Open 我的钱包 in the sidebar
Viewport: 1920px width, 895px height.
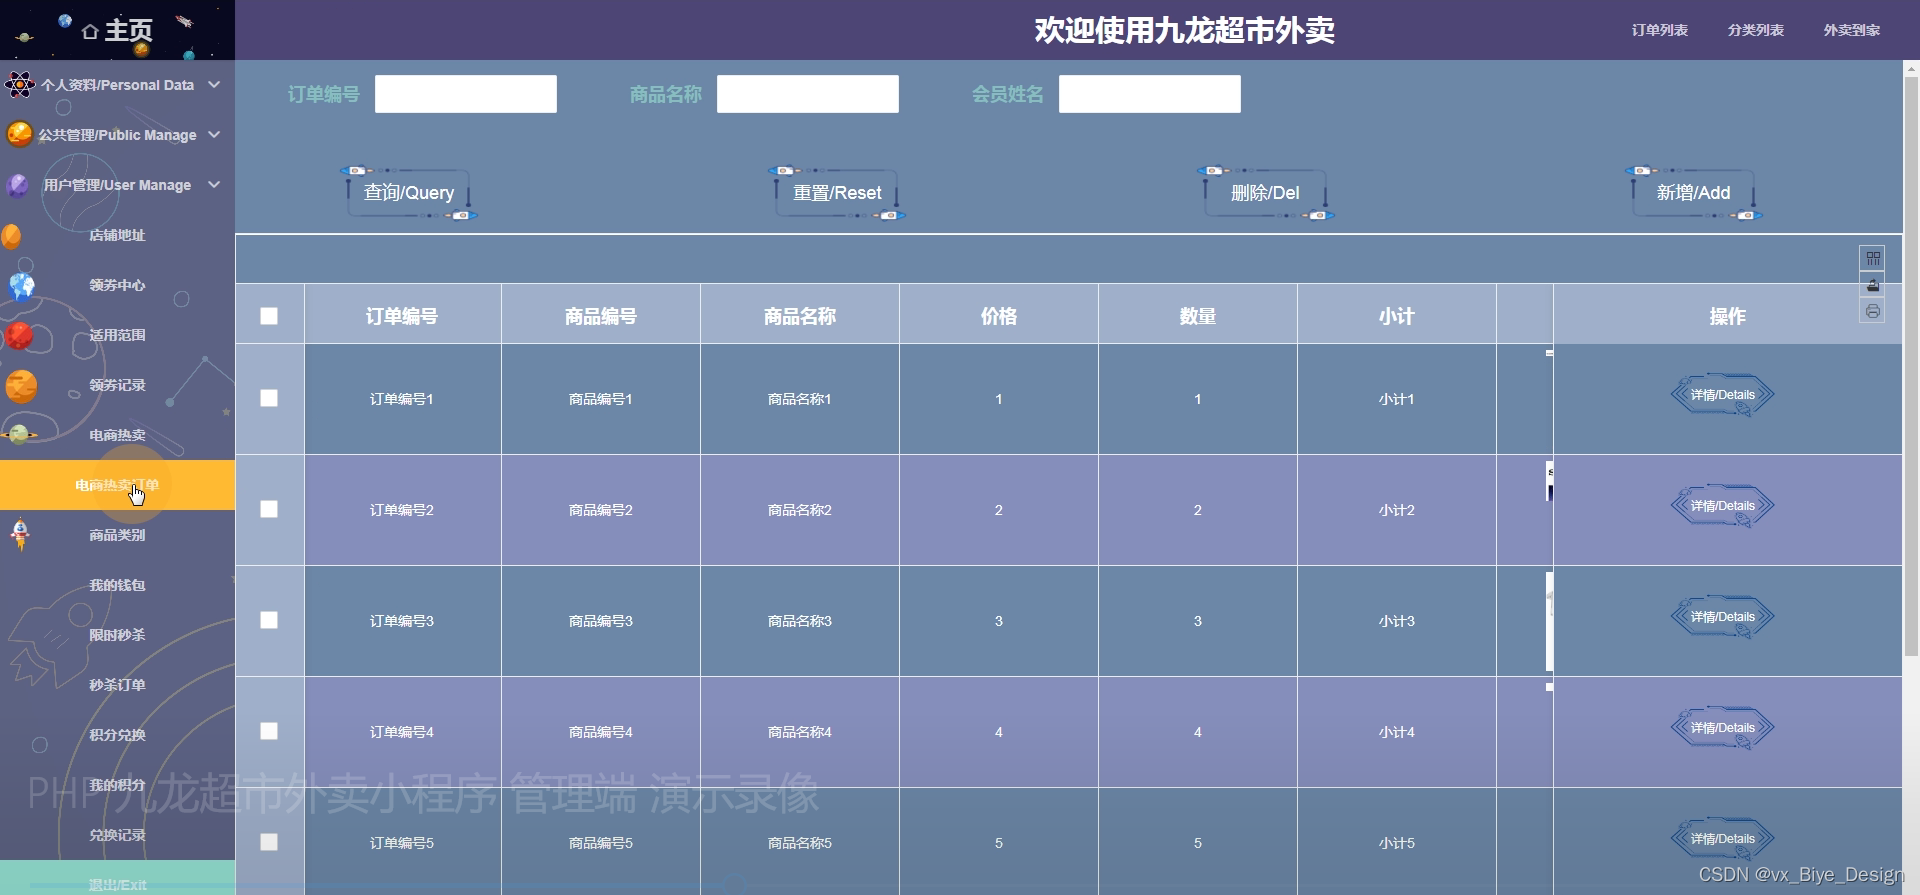pyautogui.click(x=117, y=585)
